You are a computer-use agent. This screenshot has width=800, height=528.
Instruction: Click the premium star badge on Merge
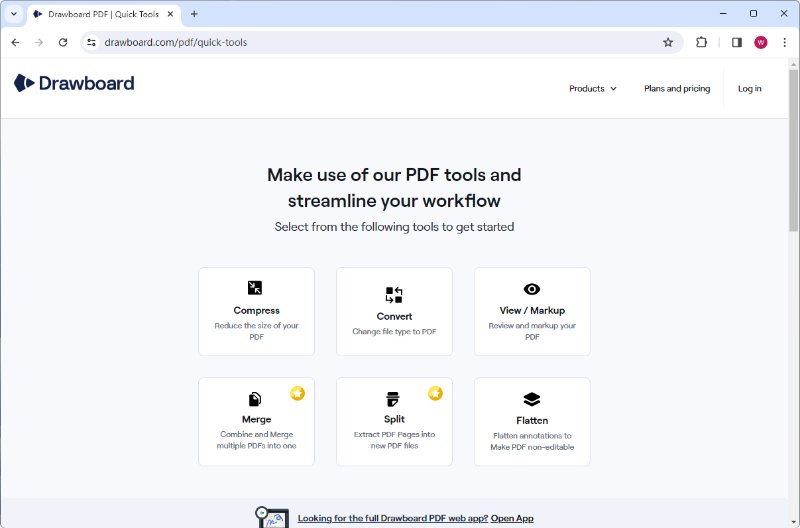297,393
